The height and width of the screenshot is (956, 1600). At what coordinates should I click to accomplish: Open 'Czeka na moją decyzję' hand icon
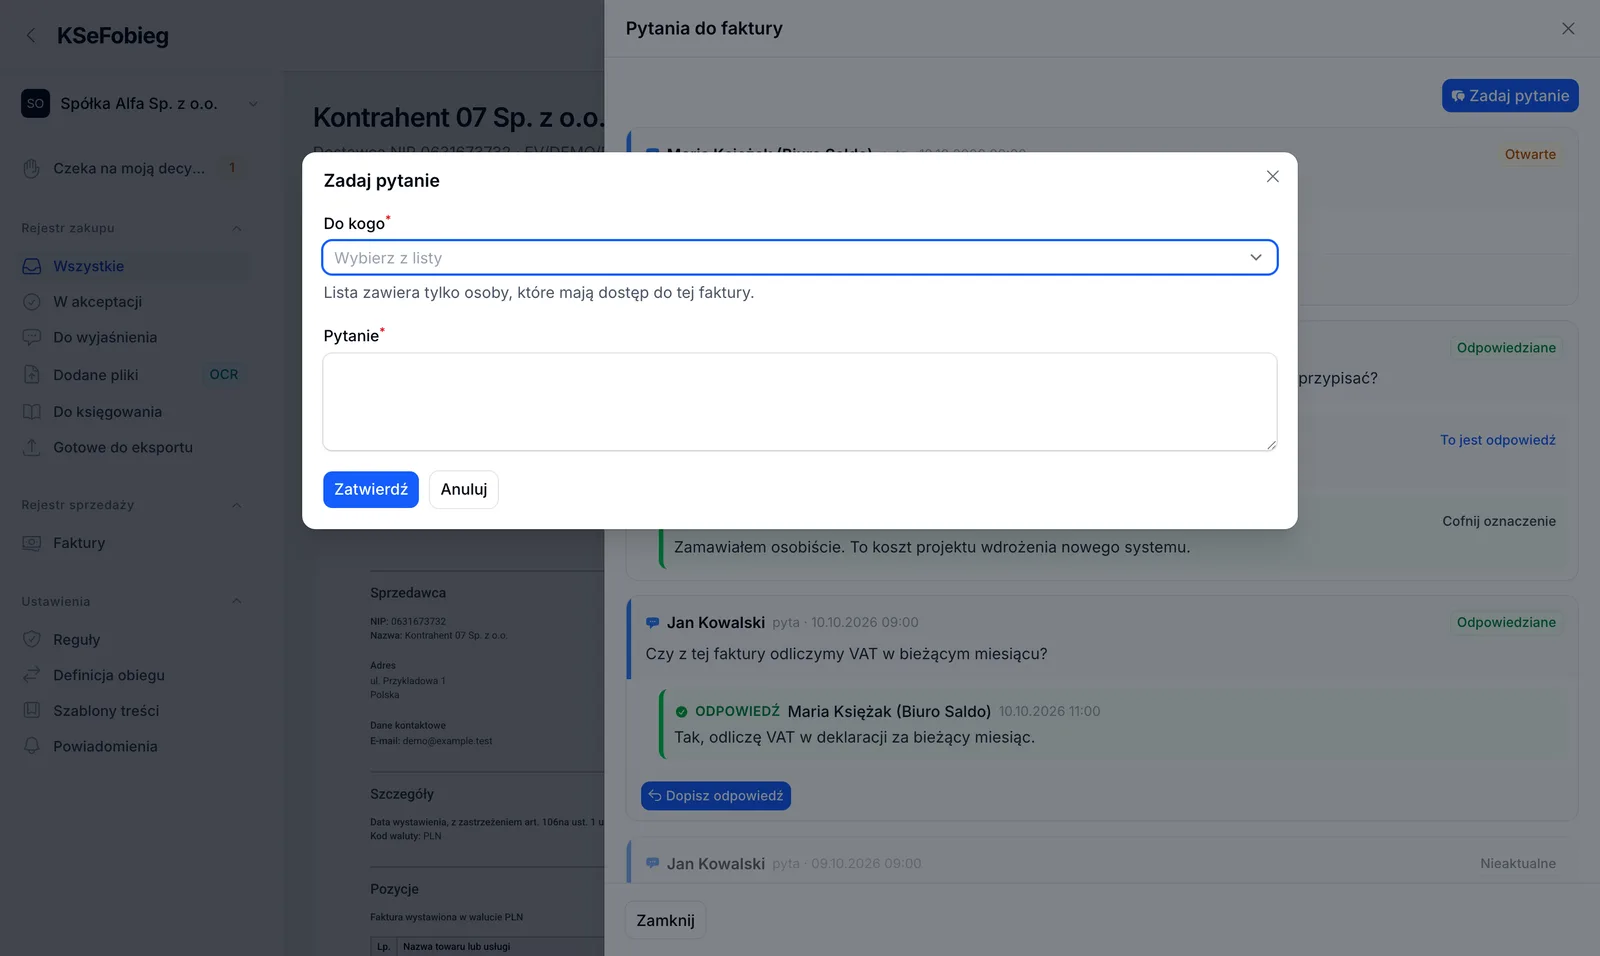tap(32, 168)
